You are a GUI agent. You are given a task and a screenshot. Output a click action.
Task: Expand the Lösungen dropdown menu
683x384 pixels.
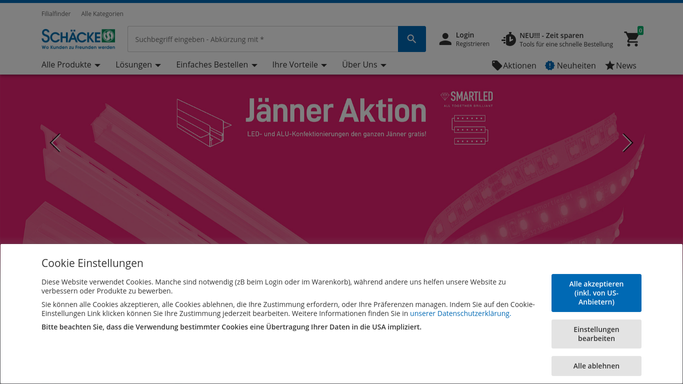[138, 65]
